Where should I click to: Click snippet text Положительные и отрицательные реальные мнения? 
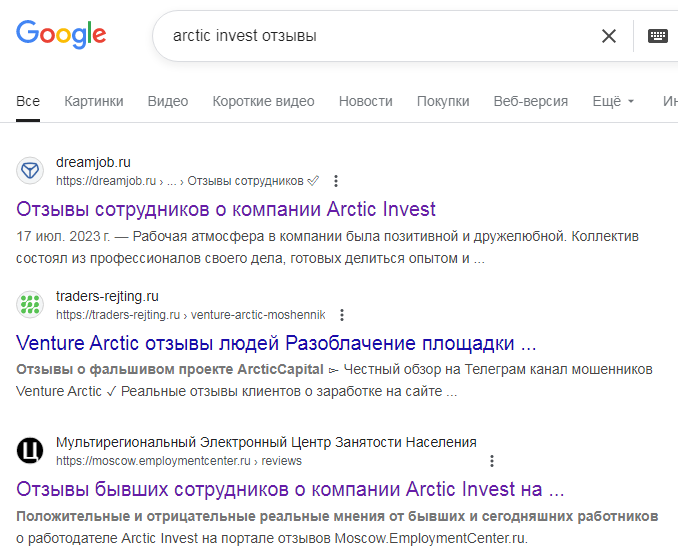201,516
